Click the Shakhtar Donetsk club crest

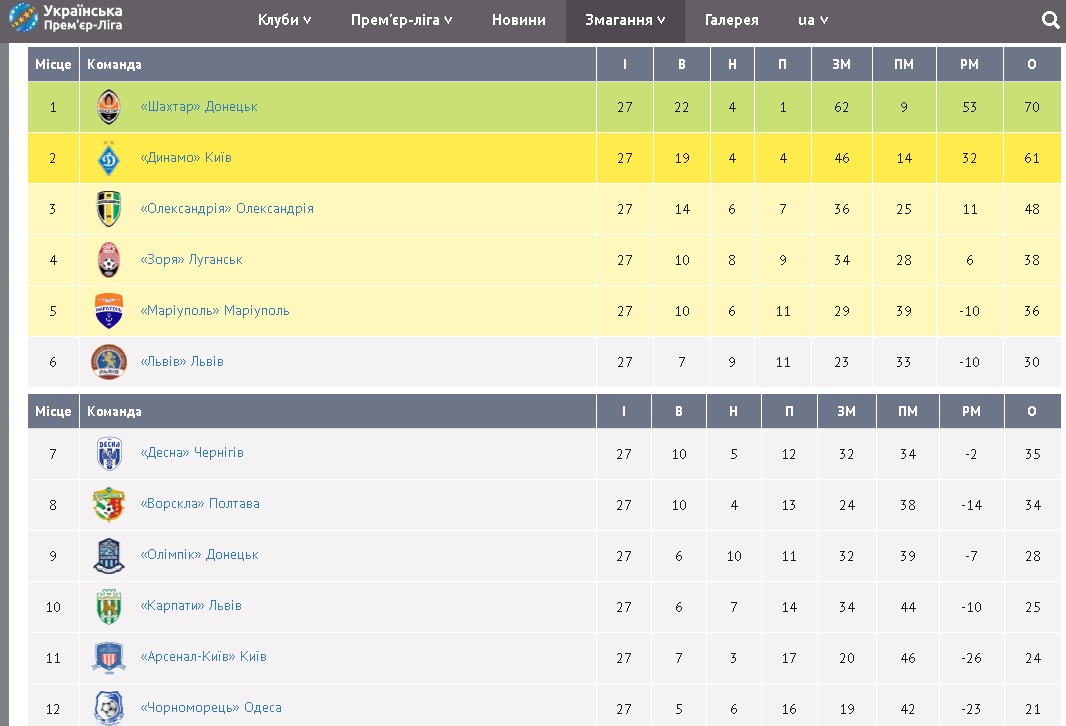tap(109, 107)
